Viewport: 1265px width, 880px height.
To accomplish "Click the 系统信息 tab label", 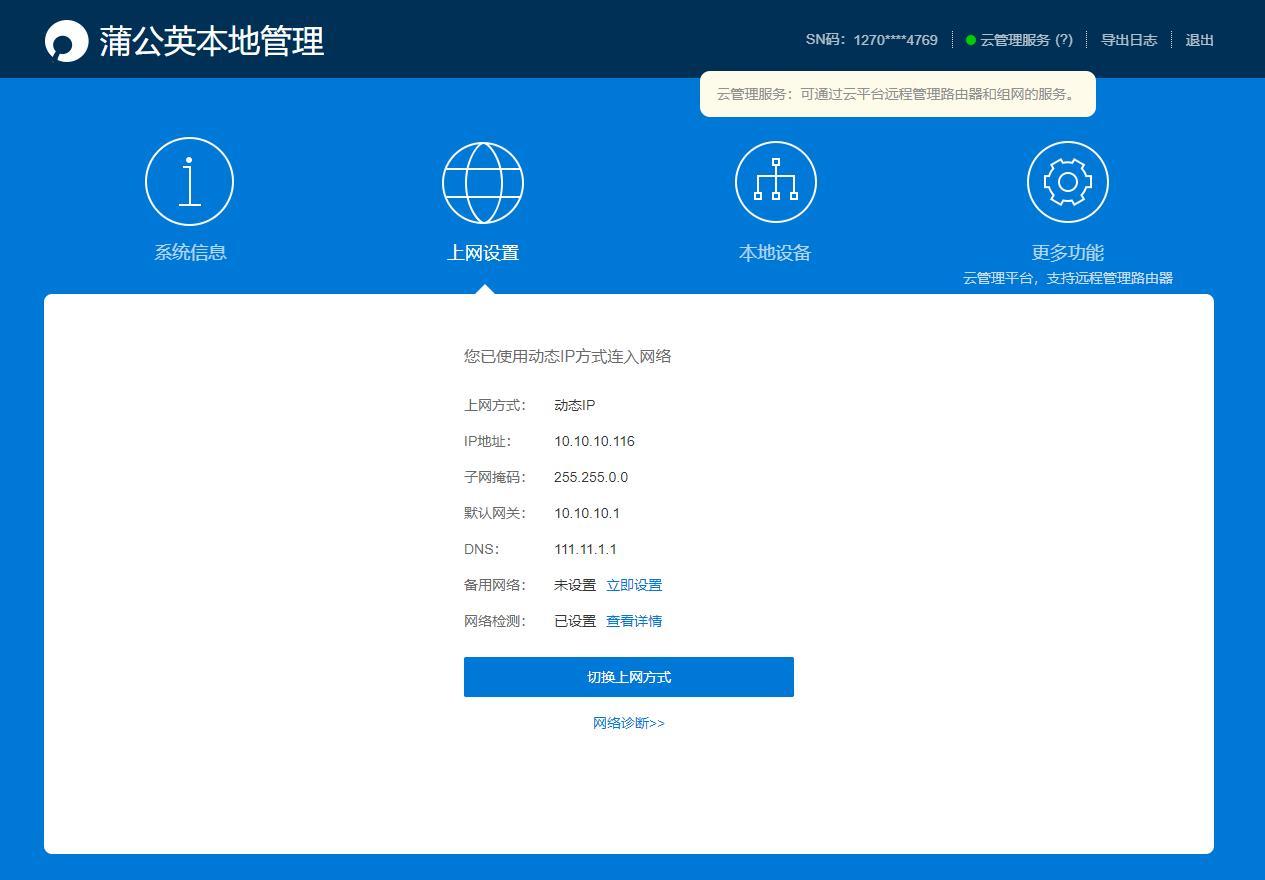I will click(x=190, y=253).
